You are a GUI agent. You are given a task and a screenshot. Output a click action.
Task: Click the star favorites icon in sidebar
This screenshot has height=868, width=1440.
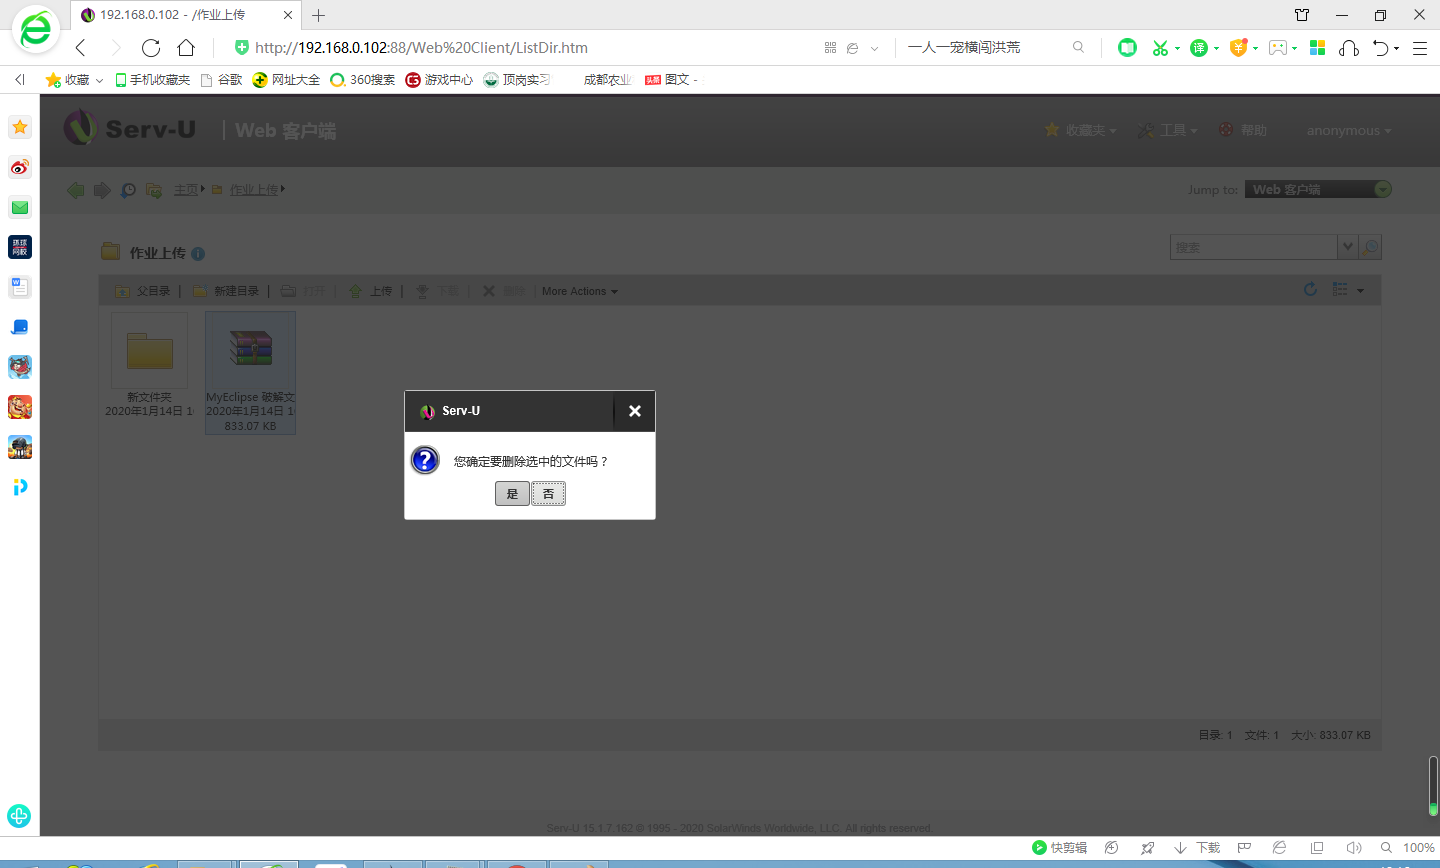20,127
